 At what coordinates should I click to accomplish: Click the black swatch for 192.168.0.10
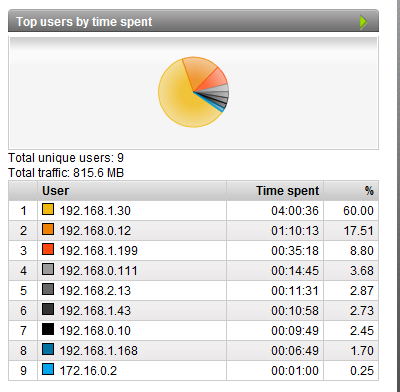click(x=48, y=329)
